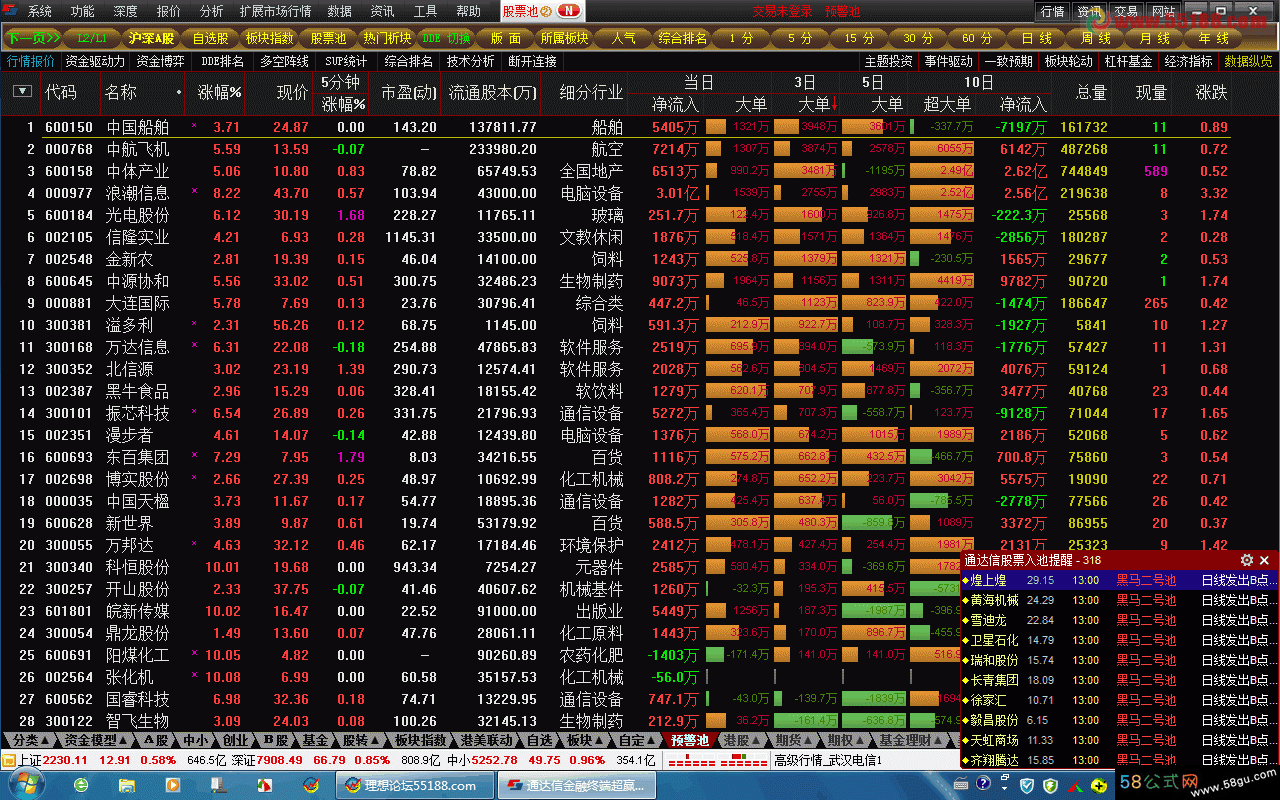Close the 通达信股票入池提醒 popup
The image size is (1280, 800).
coord(1265,560)
